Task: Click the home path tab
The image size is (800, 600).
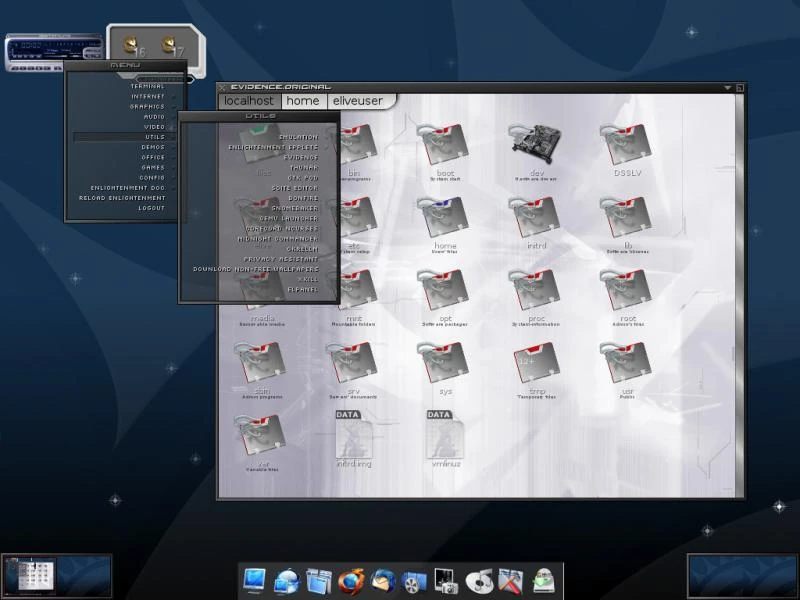Action: coord(303,101)
